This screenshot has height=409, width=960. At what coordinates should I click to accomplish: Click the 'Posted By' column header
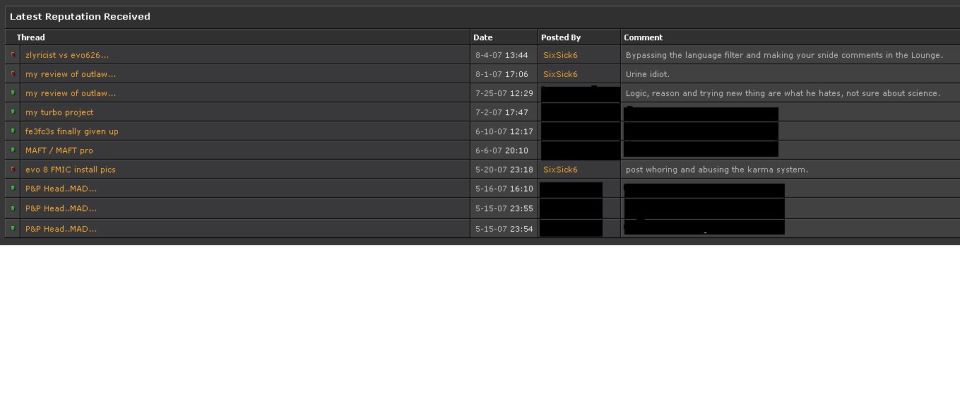click(x=561, y=37)
